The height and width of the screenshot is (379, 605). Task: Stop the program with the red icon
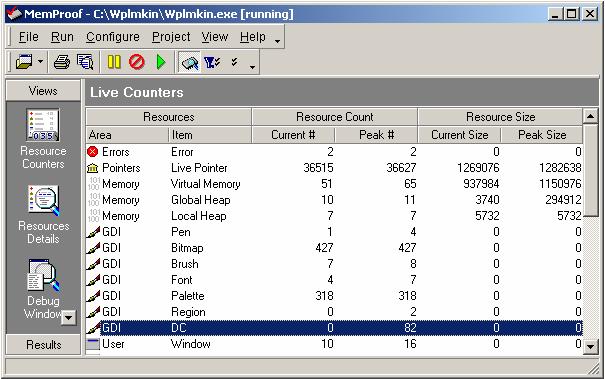pos(137,62)
